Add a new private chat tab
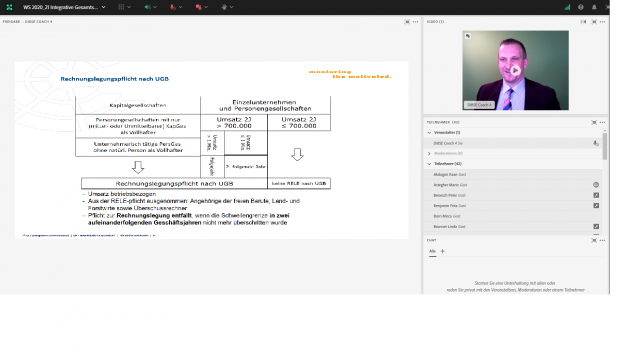640x360 pixels. (442, 251)
